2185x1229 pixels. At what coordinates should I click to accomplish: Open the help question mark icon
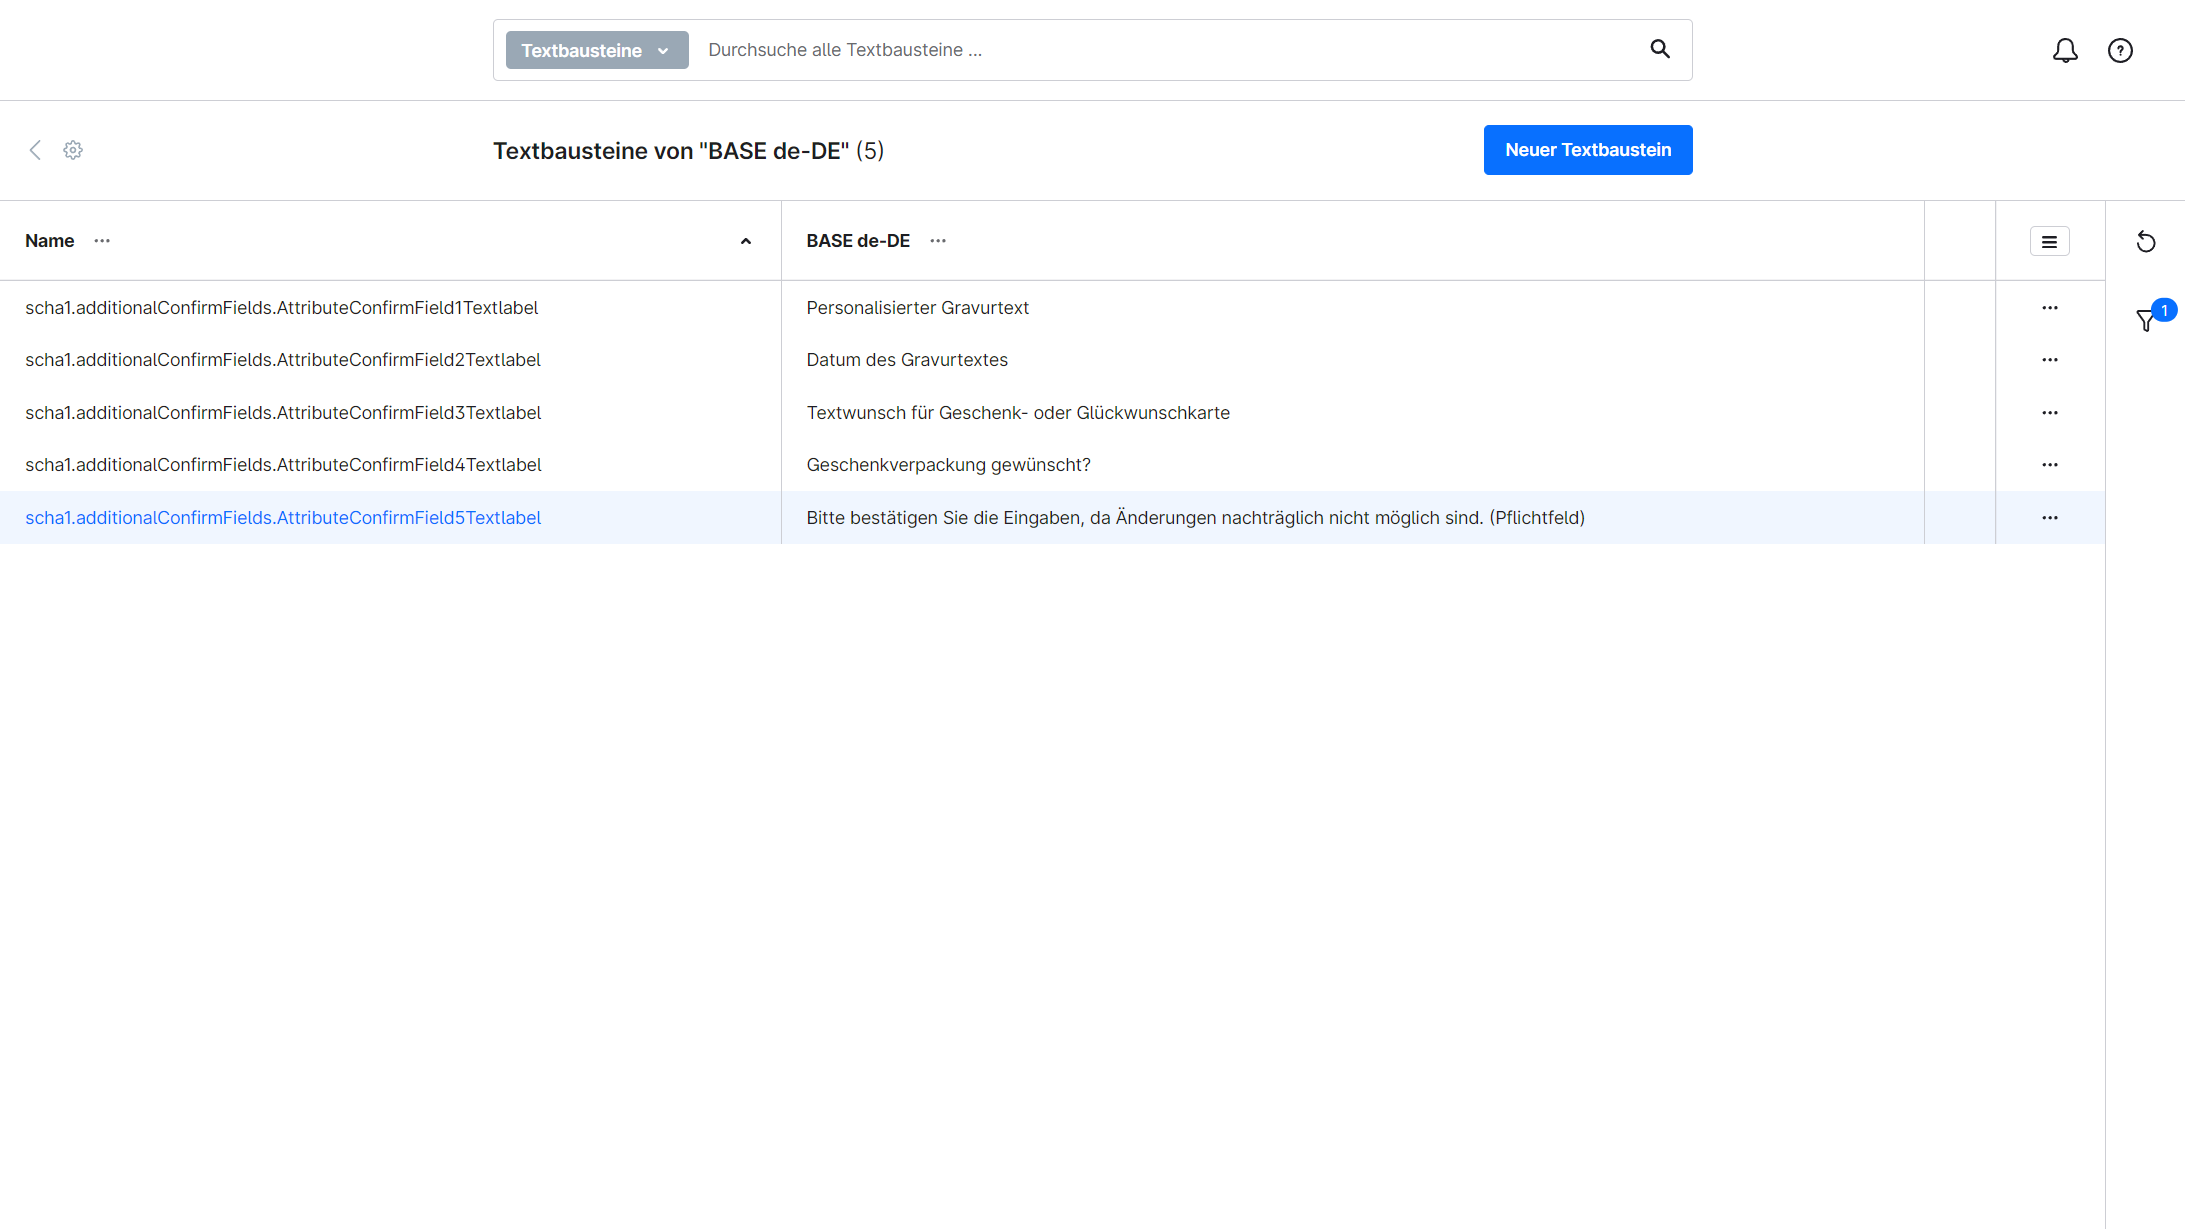point(2120,50)
